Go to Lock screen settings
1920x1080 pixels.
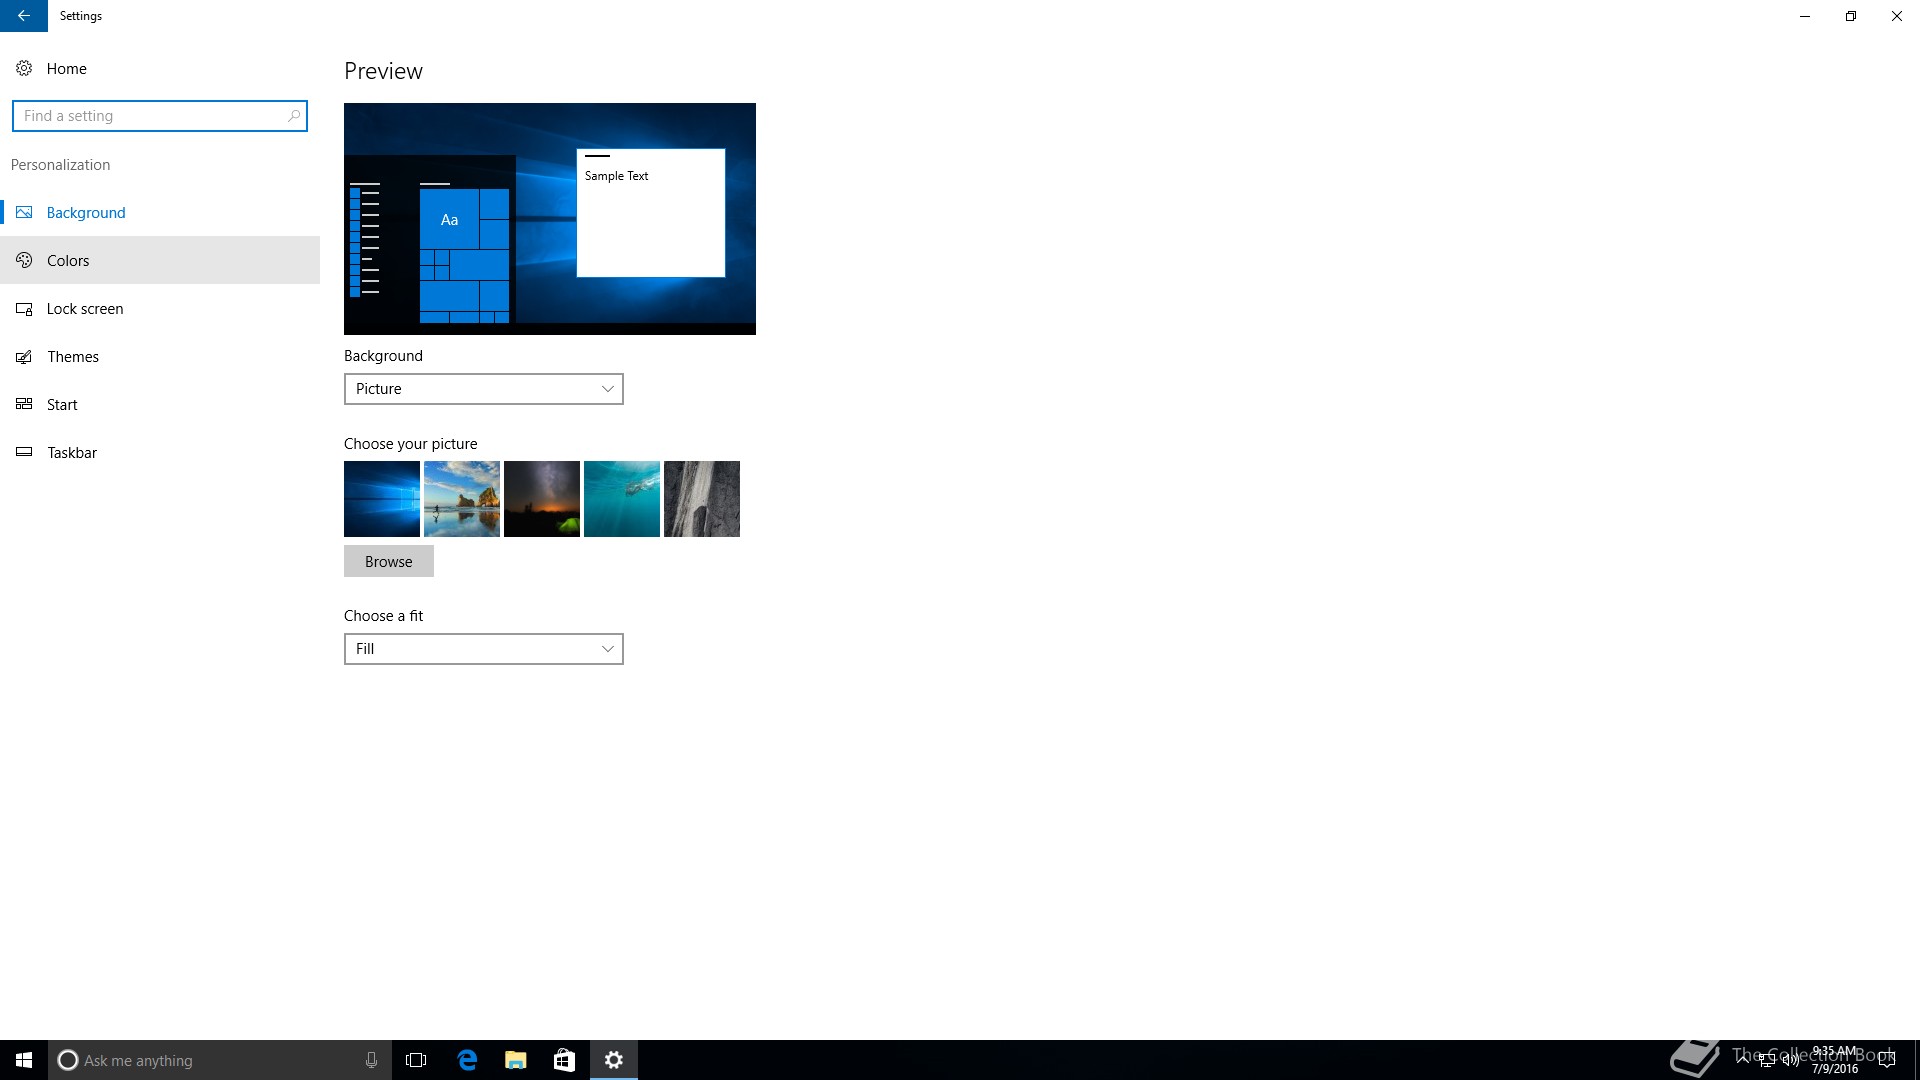(x=85, y=308)
